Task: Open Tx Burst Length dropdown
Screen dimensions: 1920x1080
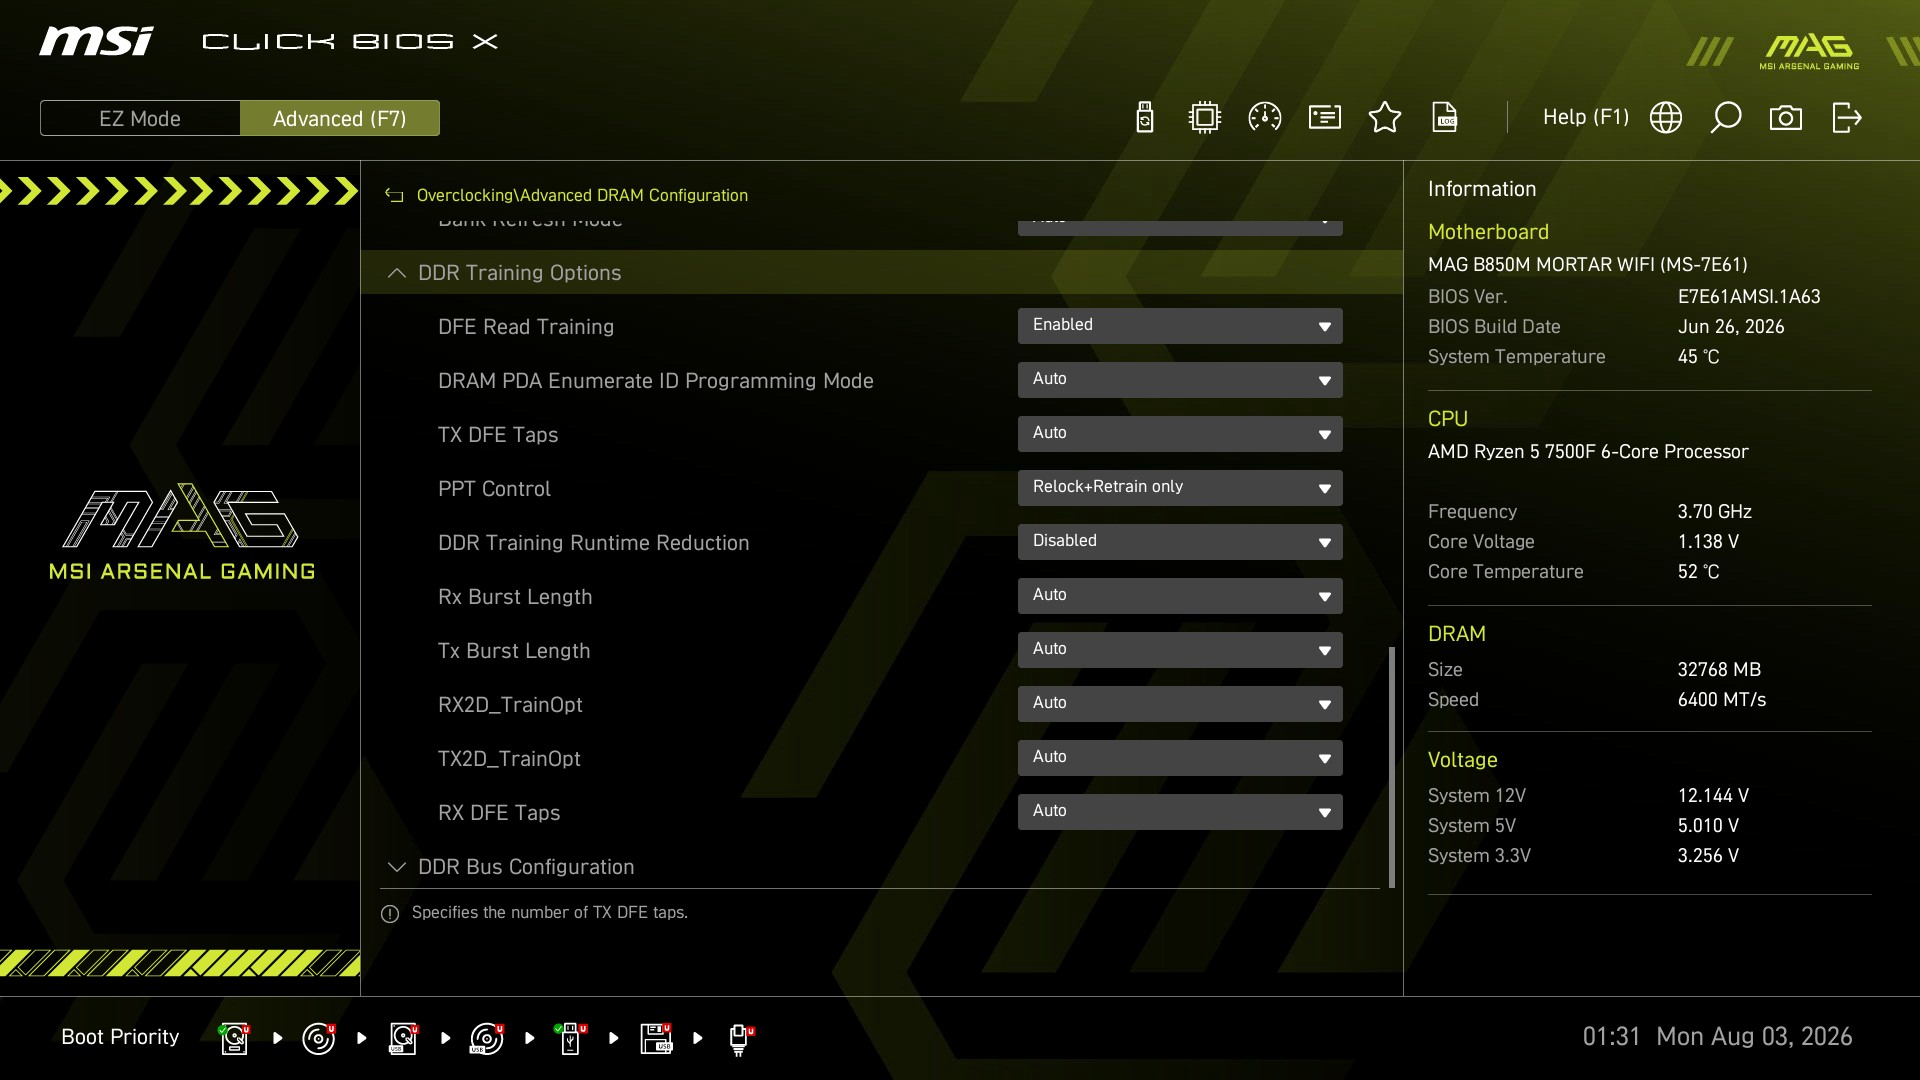Action: click(x=1180, y=650)
